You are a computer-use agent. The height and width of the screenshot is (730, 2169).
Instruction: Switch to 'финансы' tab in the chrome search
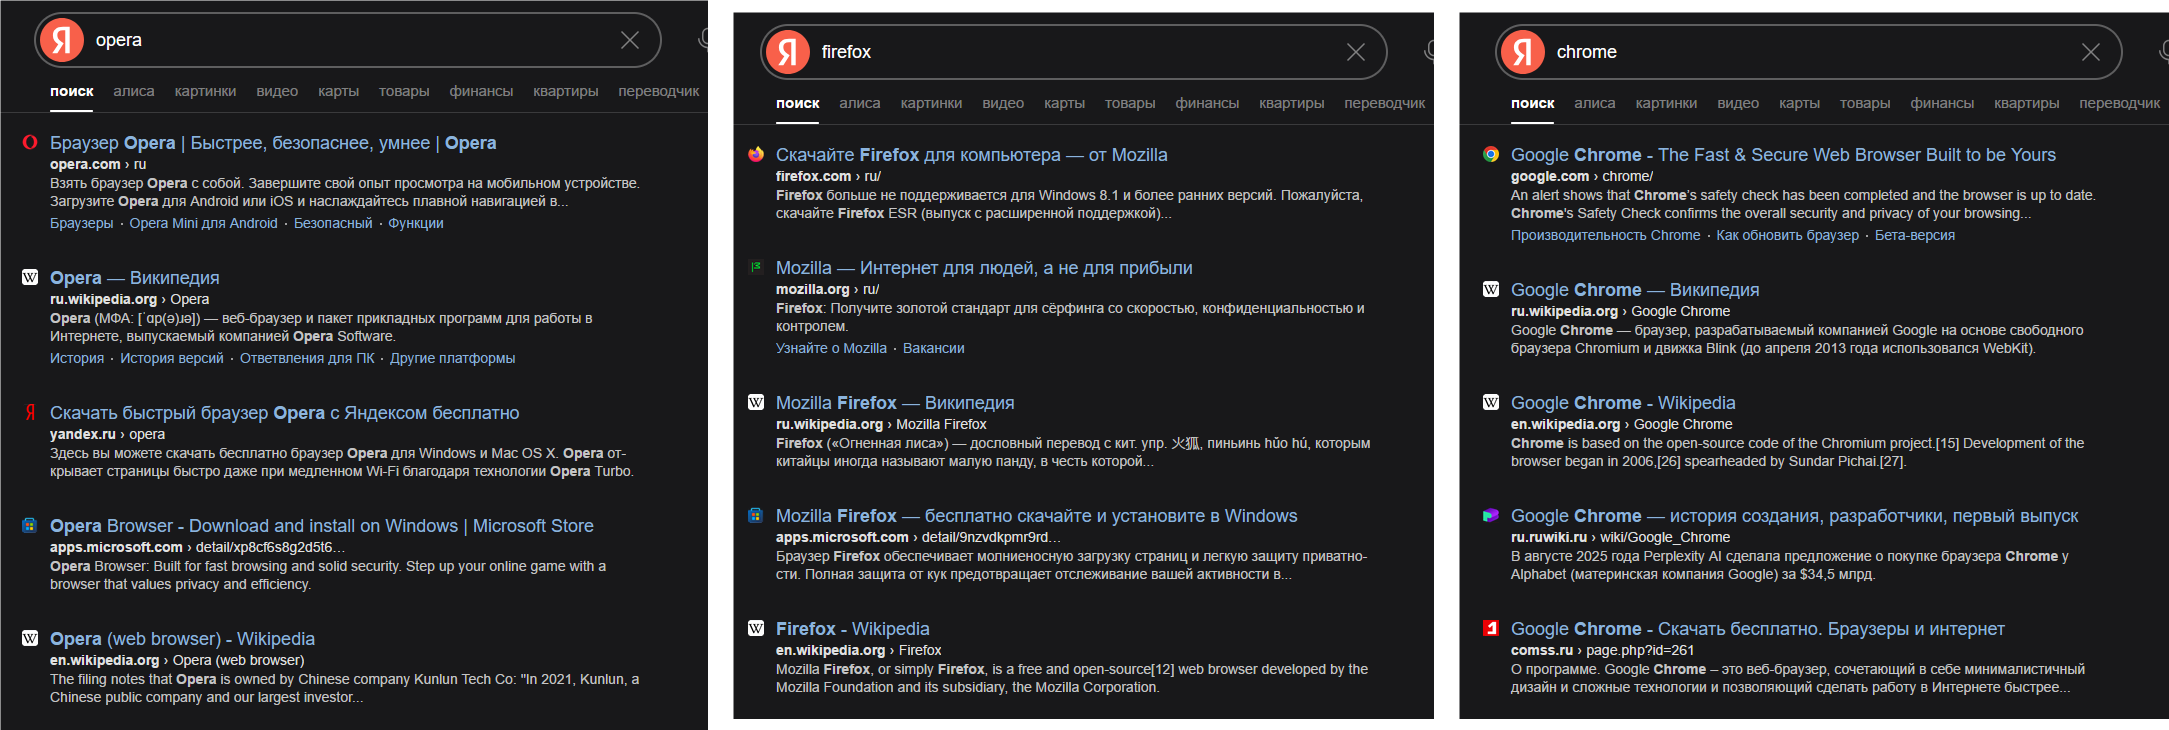click(1942, 103)
